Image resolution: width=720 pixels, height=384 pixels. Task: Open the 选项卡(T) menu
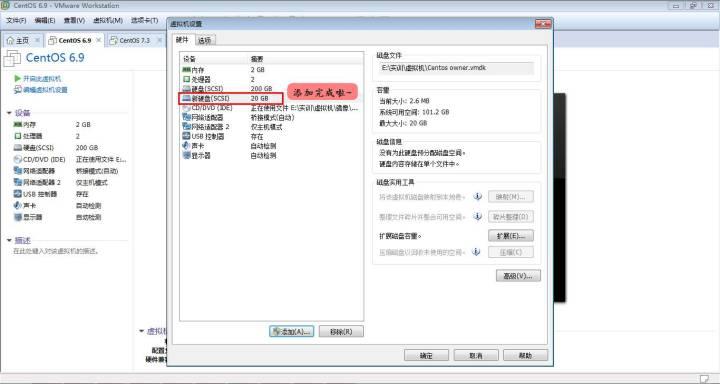(x=144, y=21)
